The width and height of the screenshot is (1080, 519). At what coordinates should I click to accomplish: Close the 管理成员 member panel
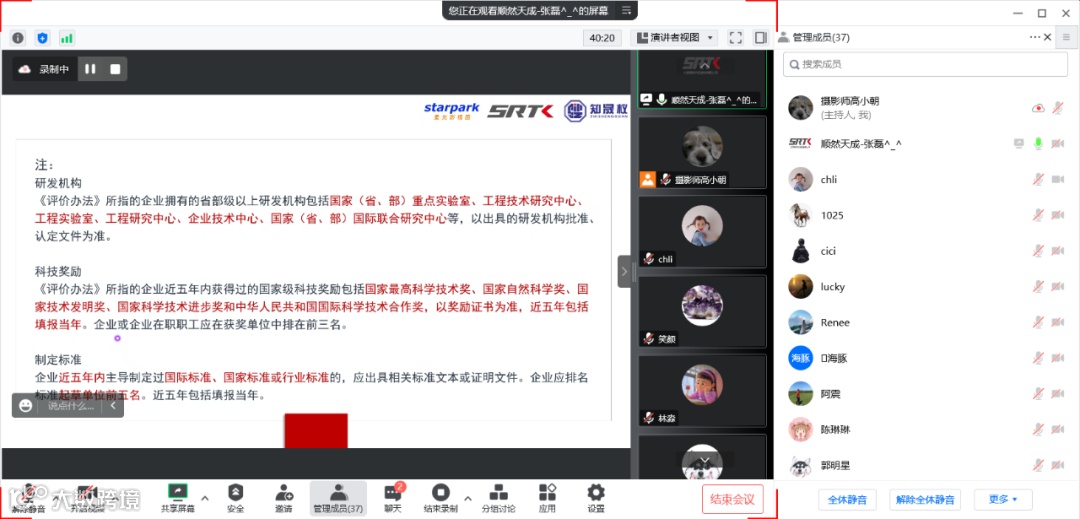tap(1048, 37)
